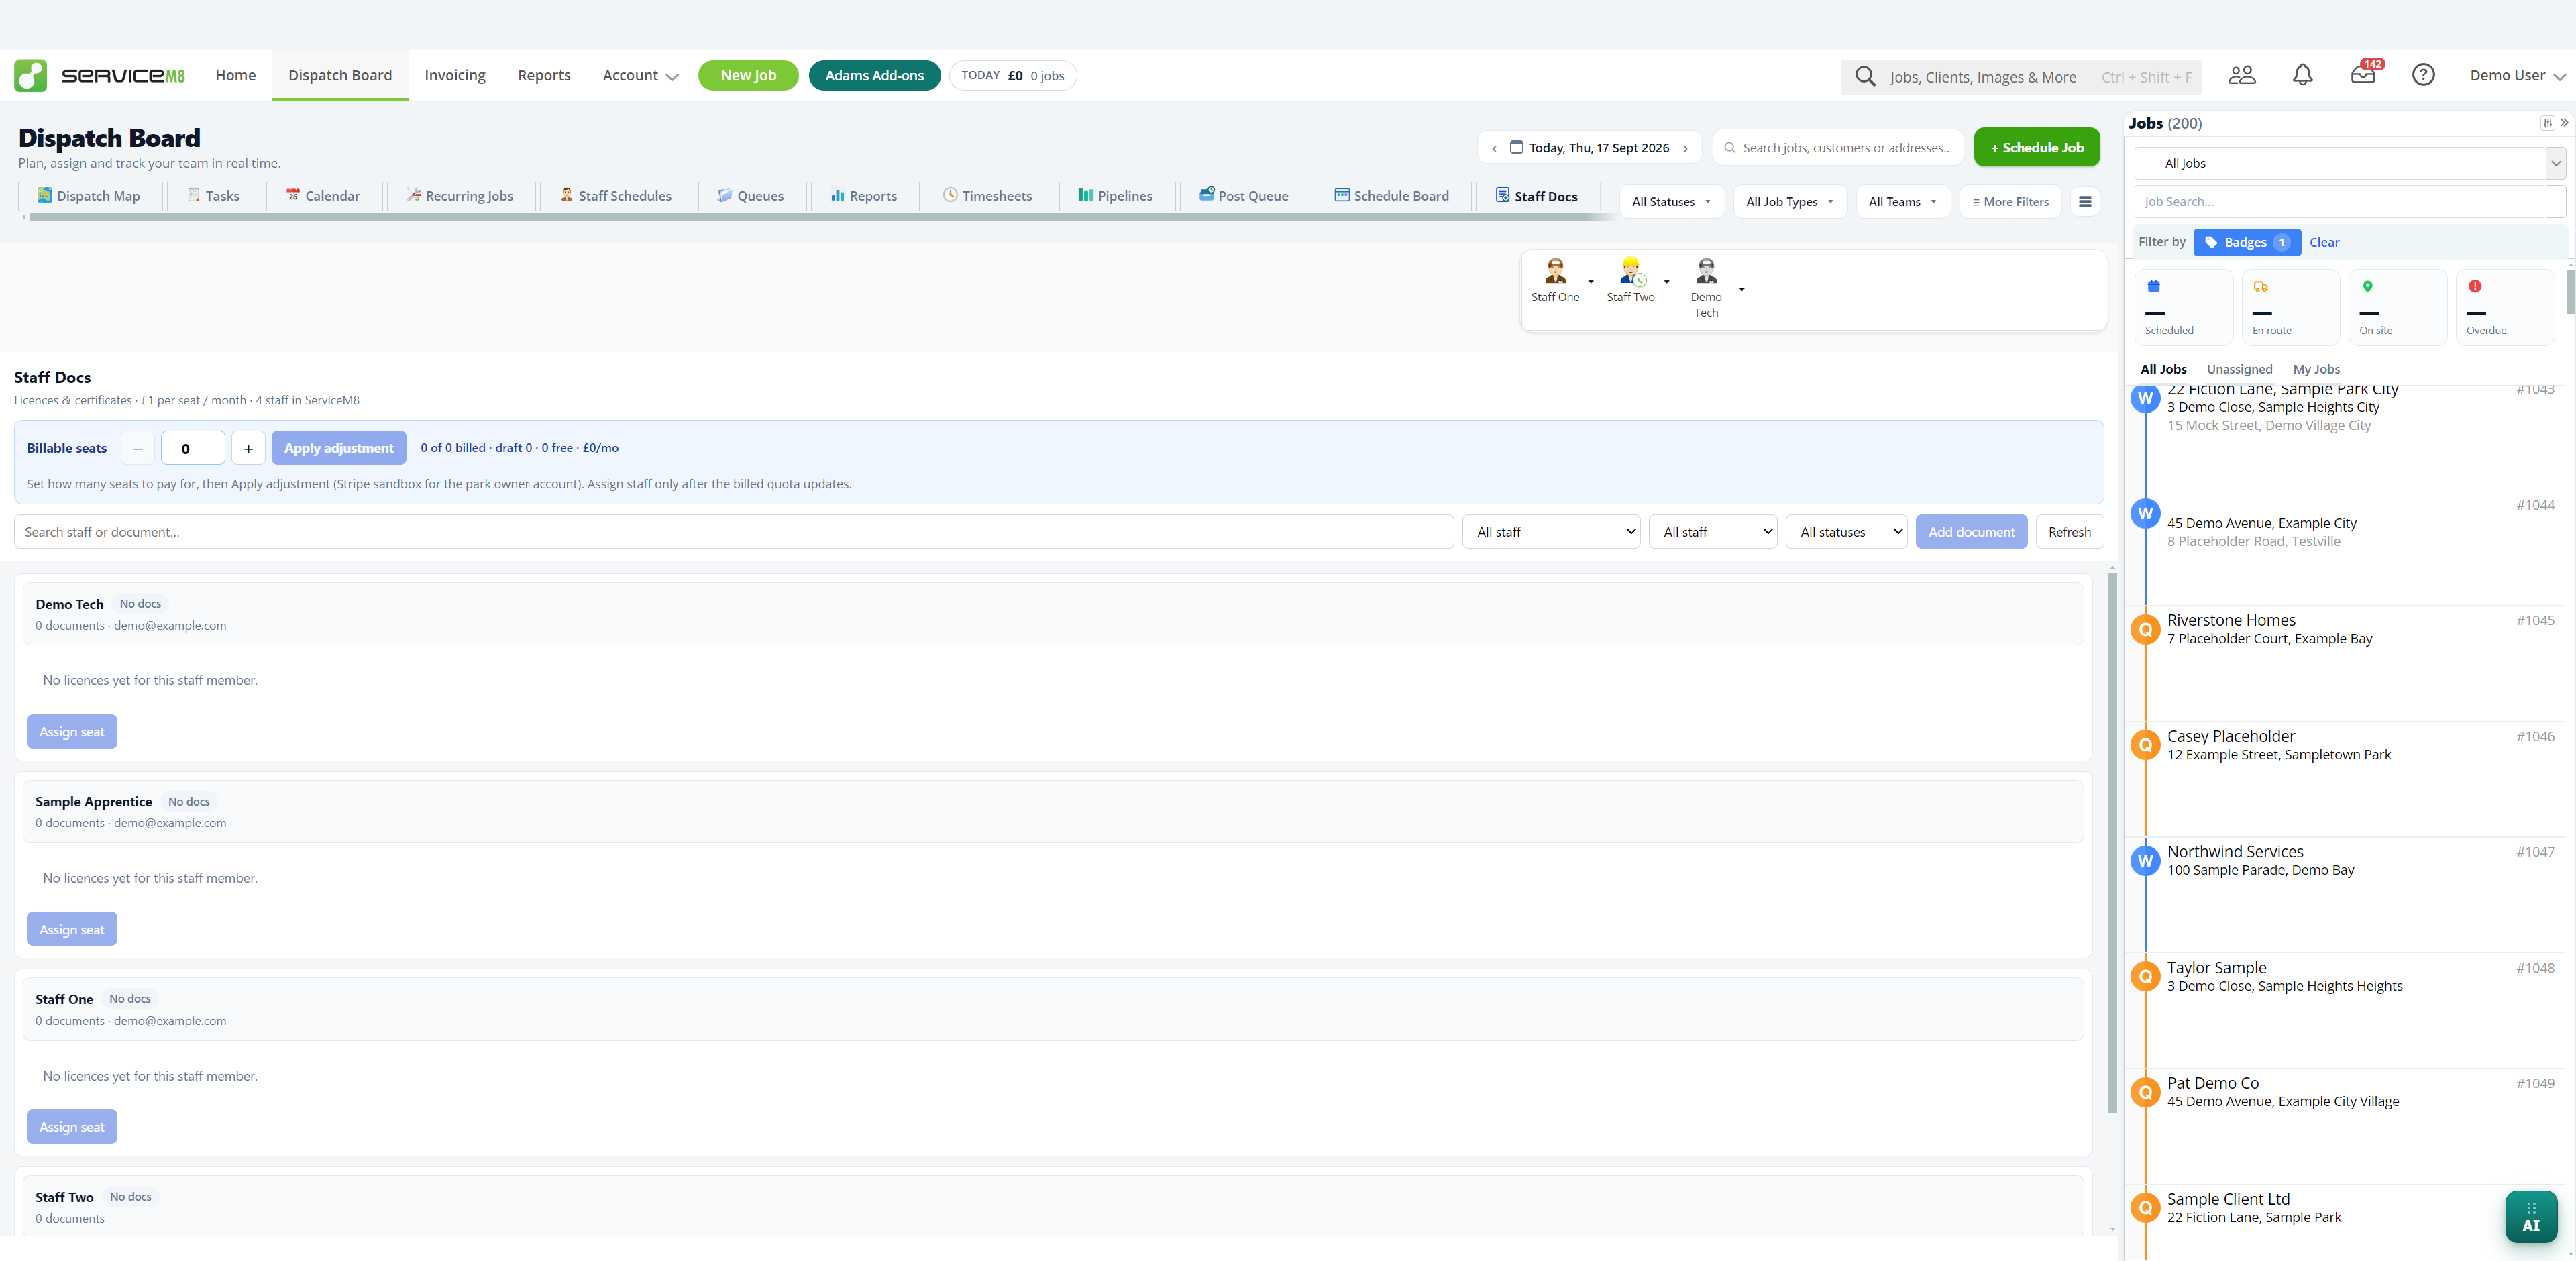Screen dimensions: 2576x1261
Task: Collapse the Jobs panel with double chevron
Action: tap(2564, 123)
